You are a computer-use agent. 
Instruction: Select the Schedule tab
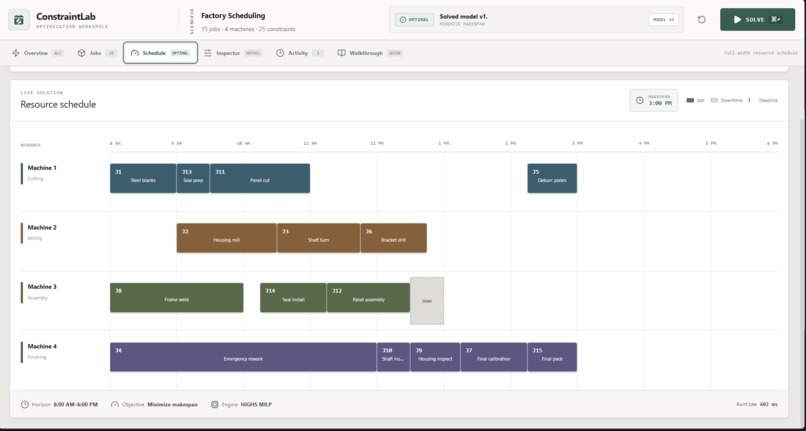[x=160, y=53]
